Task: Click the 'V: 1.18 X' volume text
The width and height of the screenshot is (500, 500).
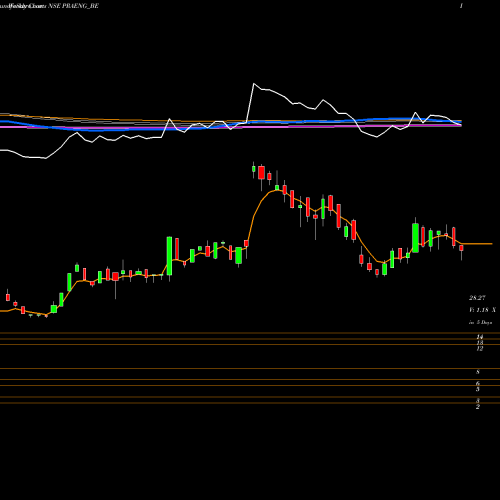Action: click(x=482, y=310)
